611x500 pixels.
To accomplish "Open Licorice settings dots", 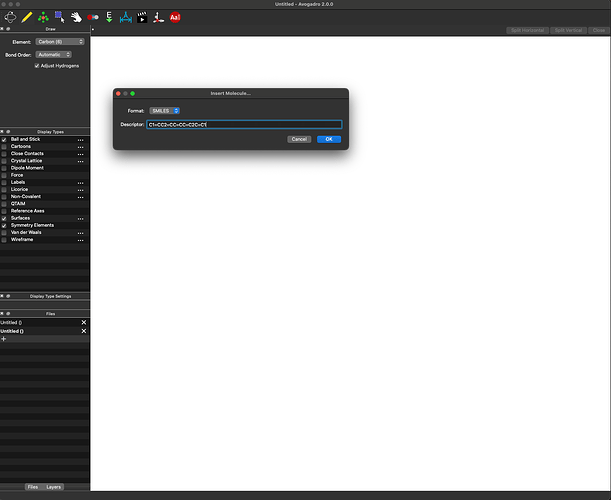I will pos(80,190).
